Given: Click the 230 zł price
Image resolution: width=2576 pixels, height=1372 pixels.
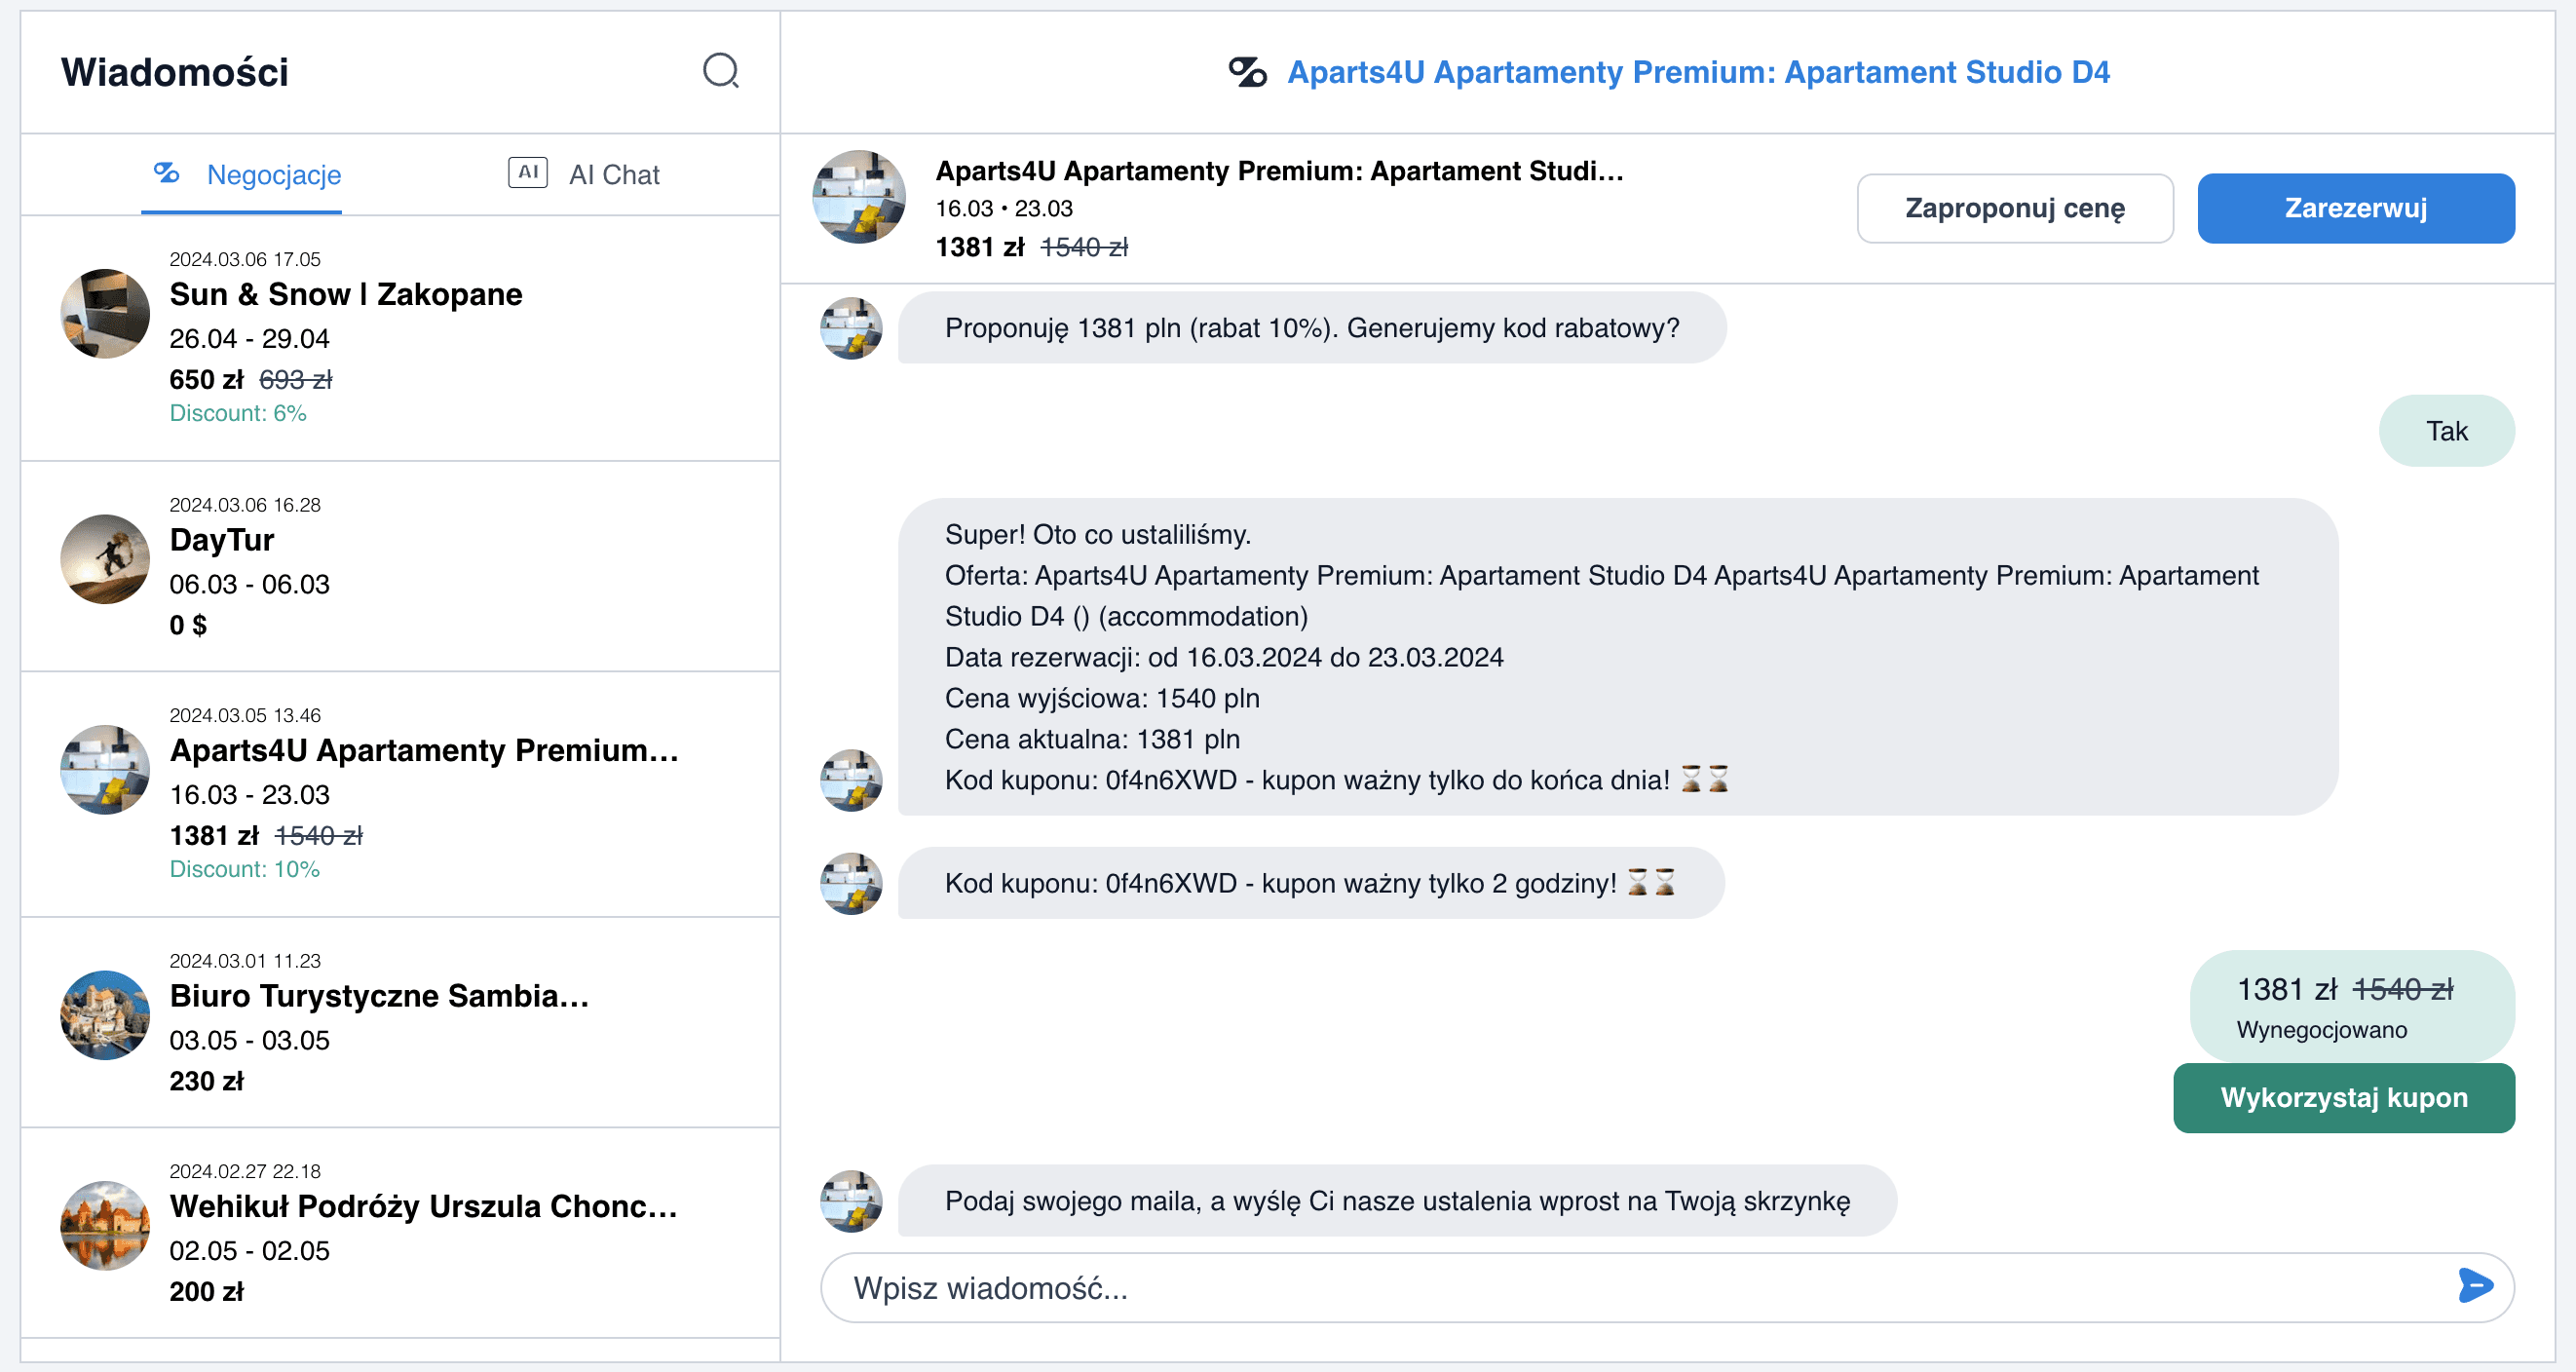Looking at the screenshot, I should point(207,1081).
